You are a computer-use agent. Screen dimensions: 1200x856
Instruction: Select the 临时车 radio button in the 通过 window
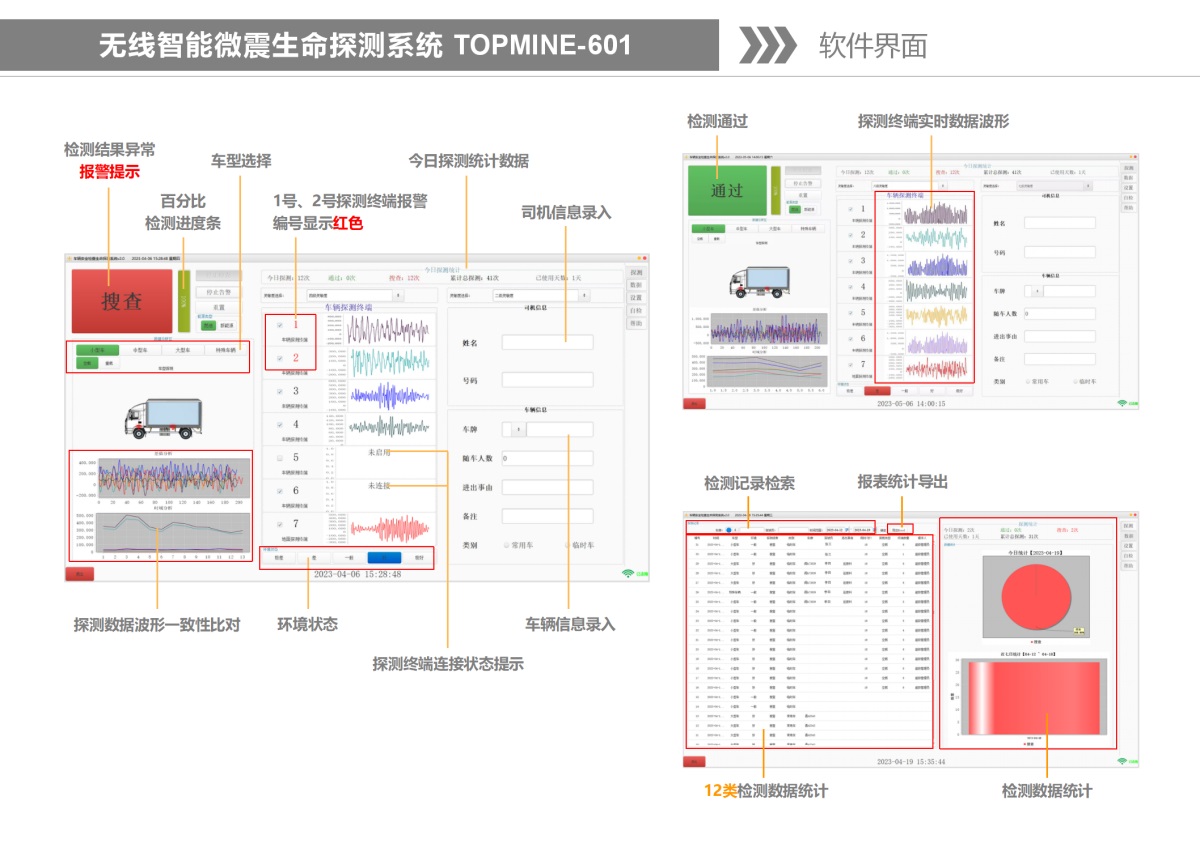coord(1076,382)
